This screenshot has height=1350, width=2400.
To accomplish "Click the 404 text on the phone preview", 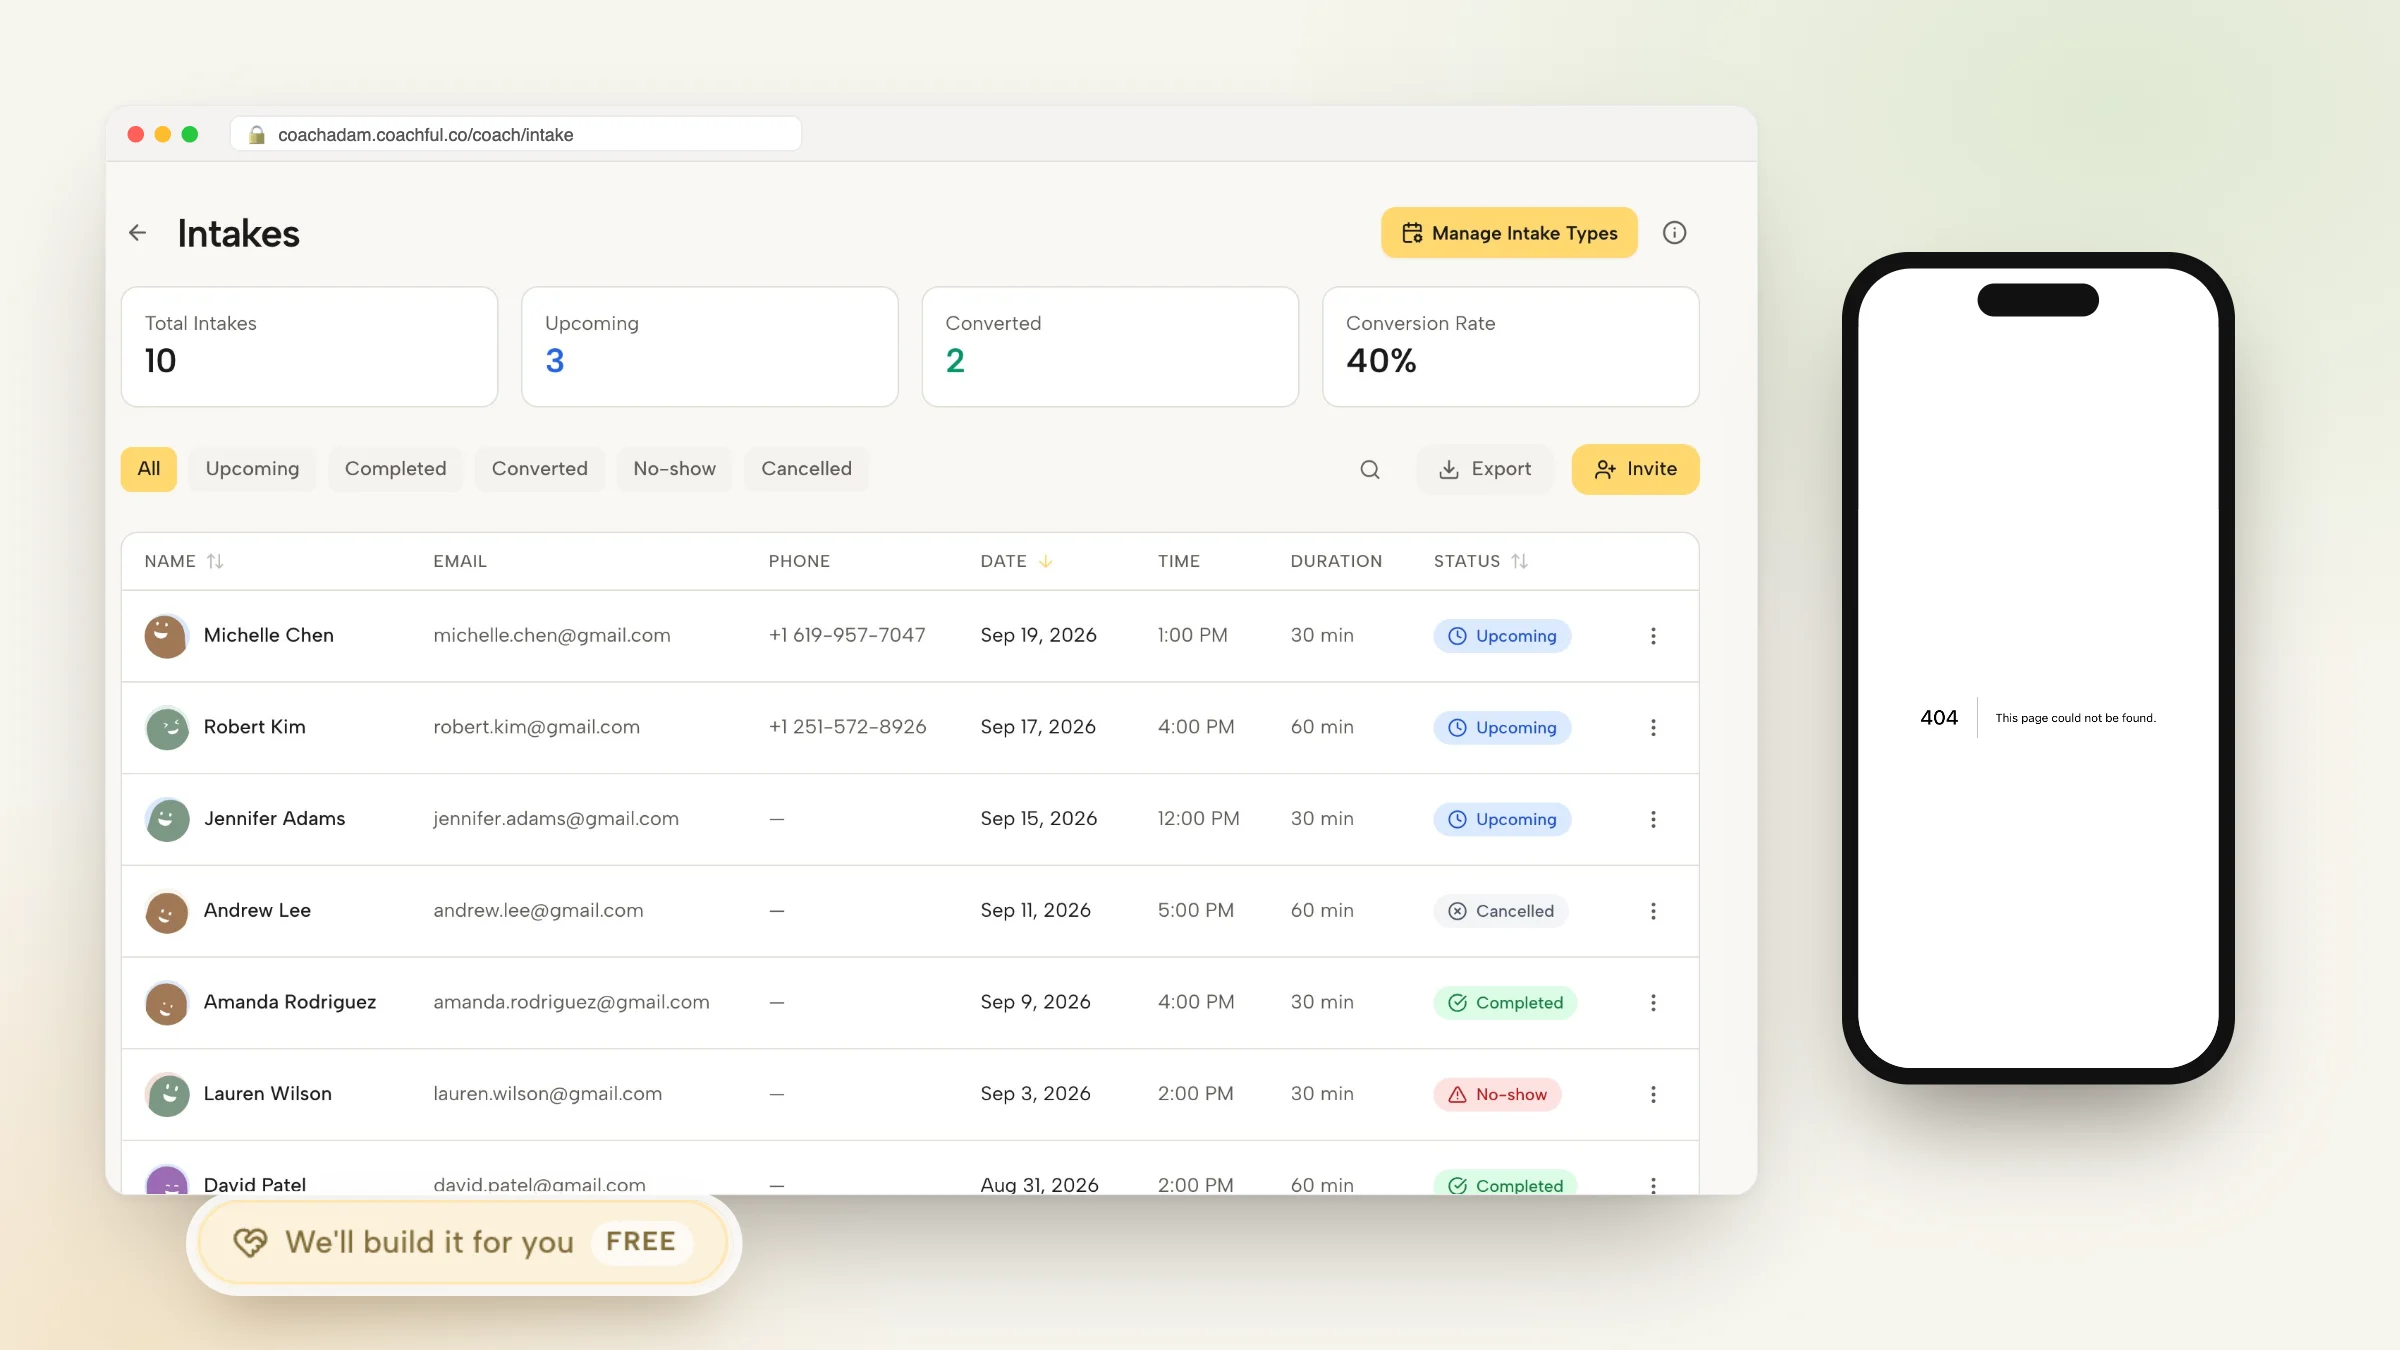I will pyautogui.click(x=1939, y=718).
